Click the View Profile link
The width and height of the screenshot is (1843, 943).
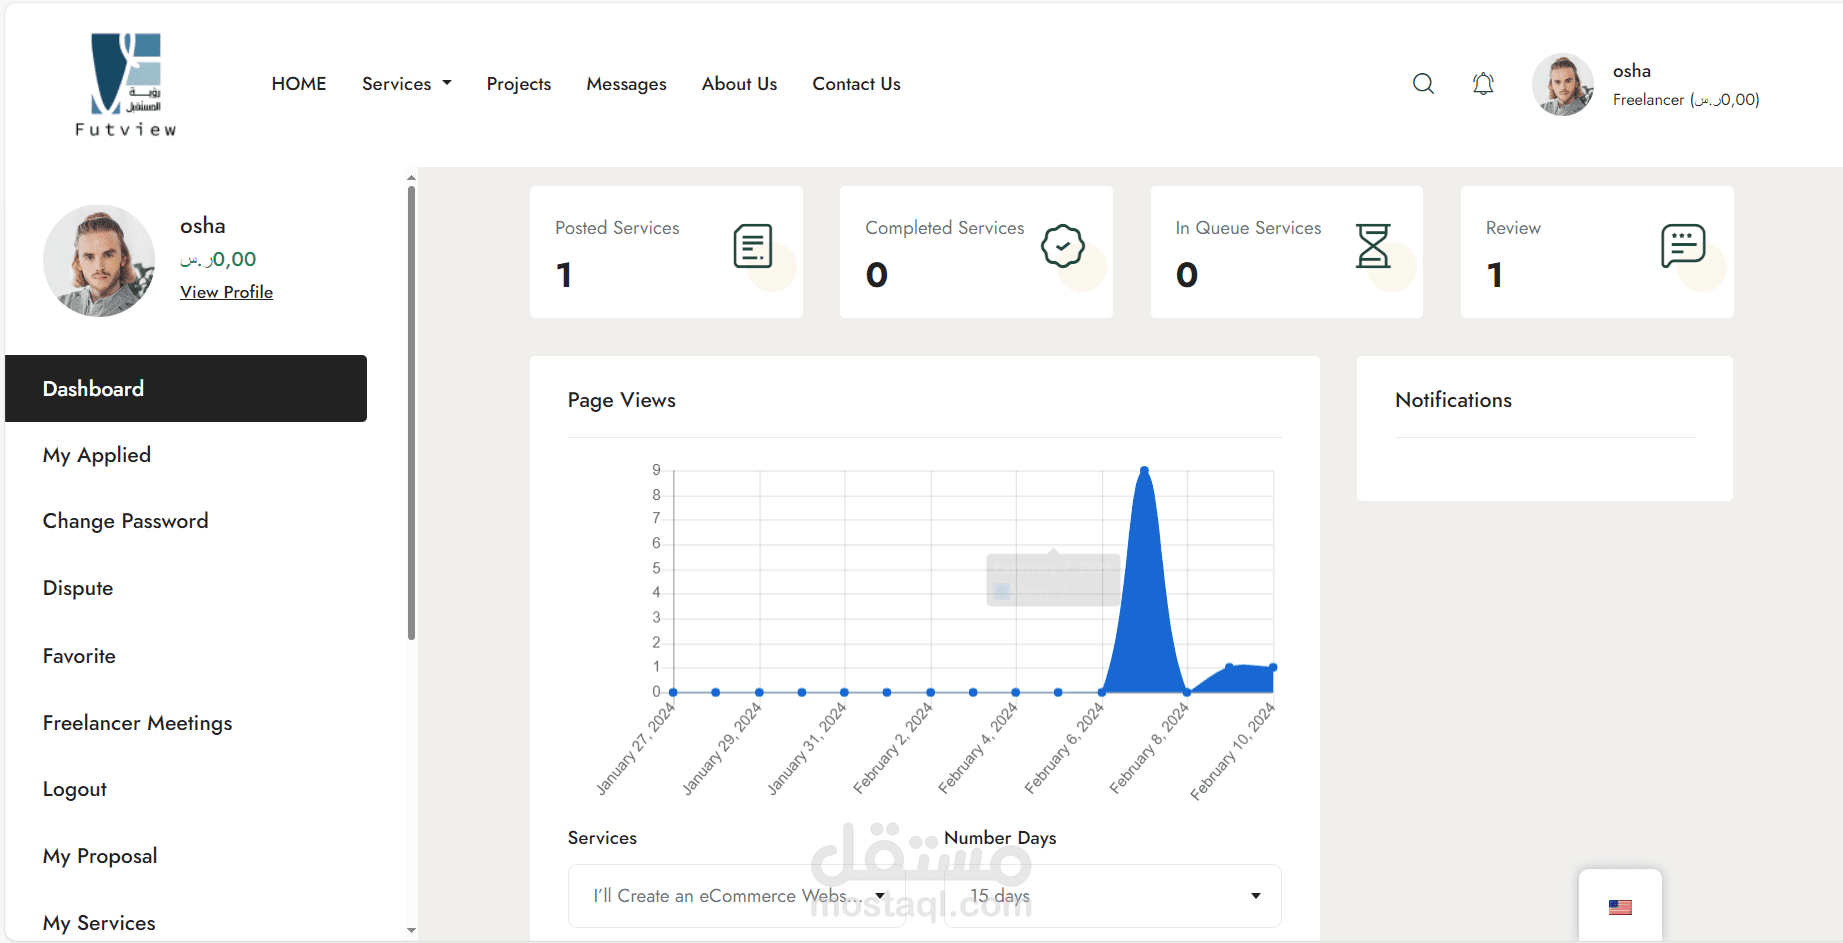coord(226,292)
